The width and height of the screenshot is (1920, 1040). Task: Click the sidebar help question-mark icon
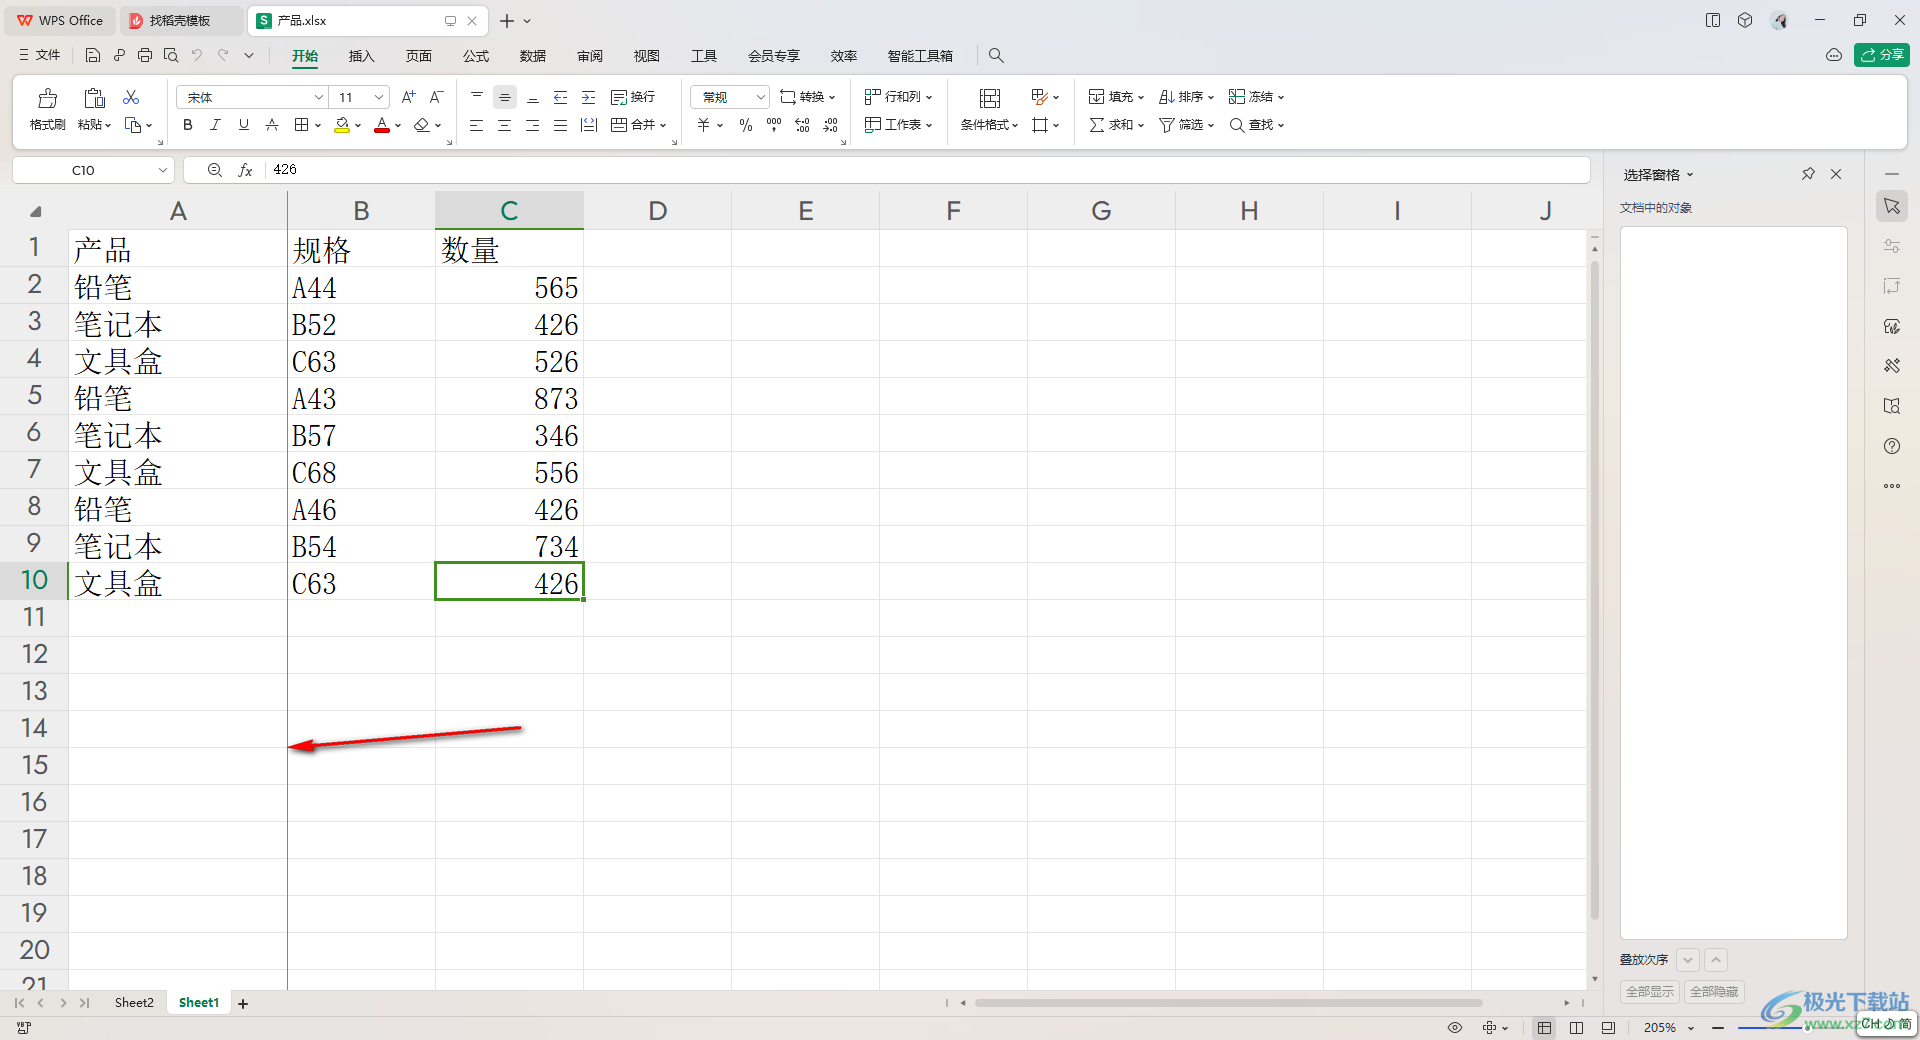pyautogui.click(x=1892, y=446)
